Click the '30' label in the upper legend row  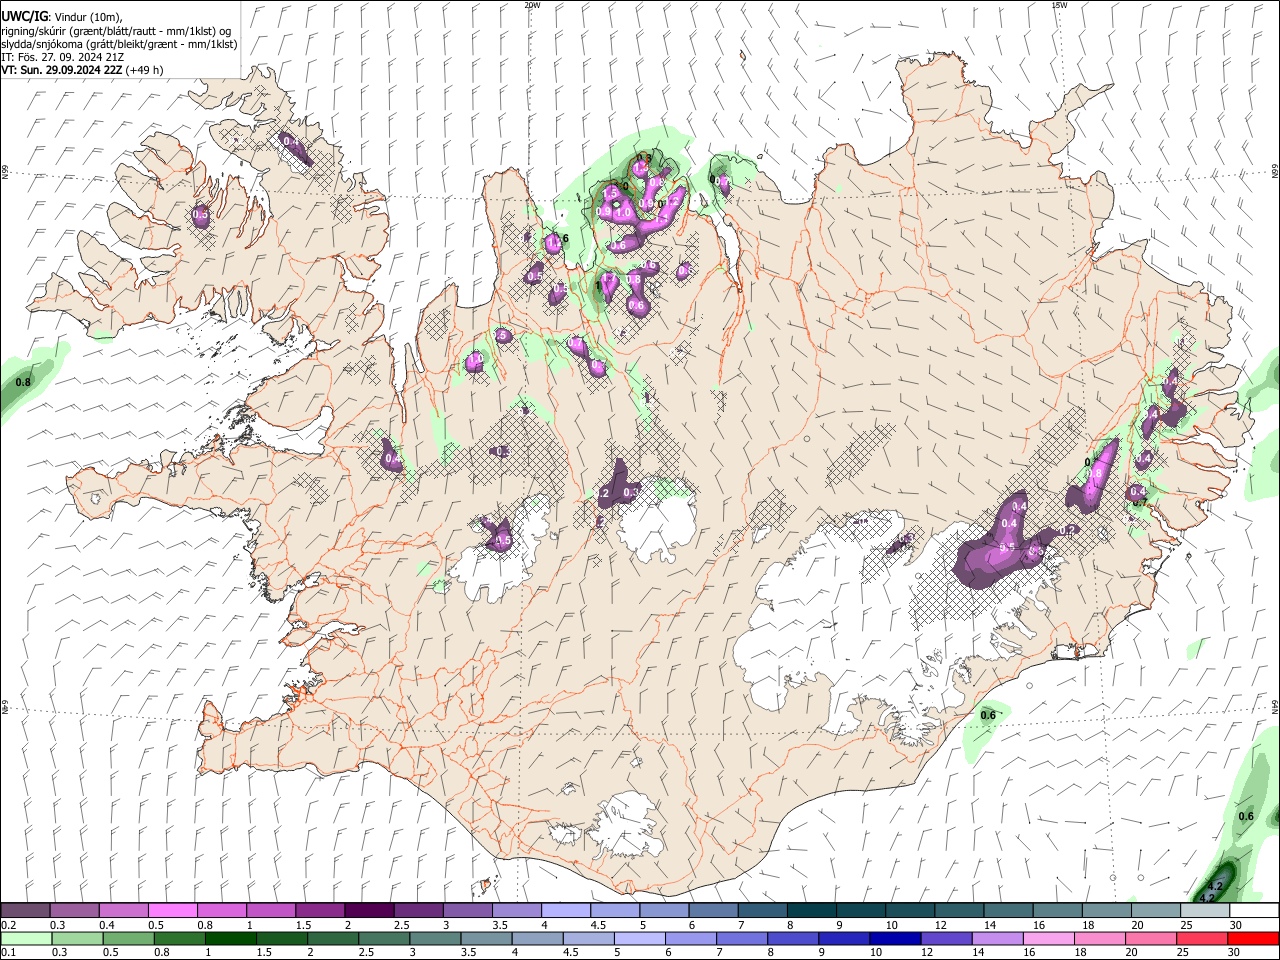pos(1236,925)
